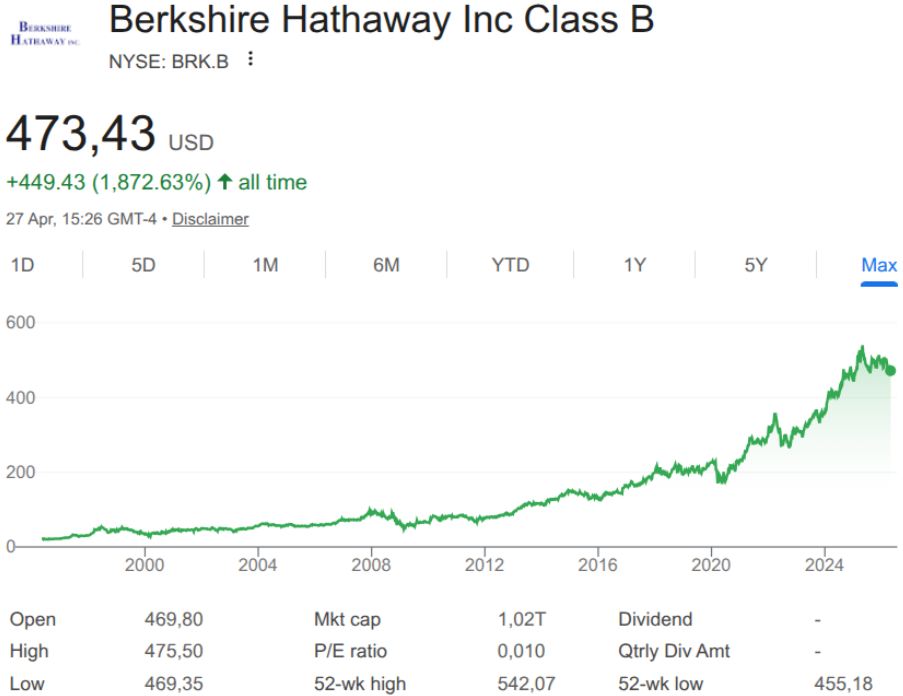Select the 5D time range tab
The height and width of the screenshot is (696, 903).
click(143, 265)
